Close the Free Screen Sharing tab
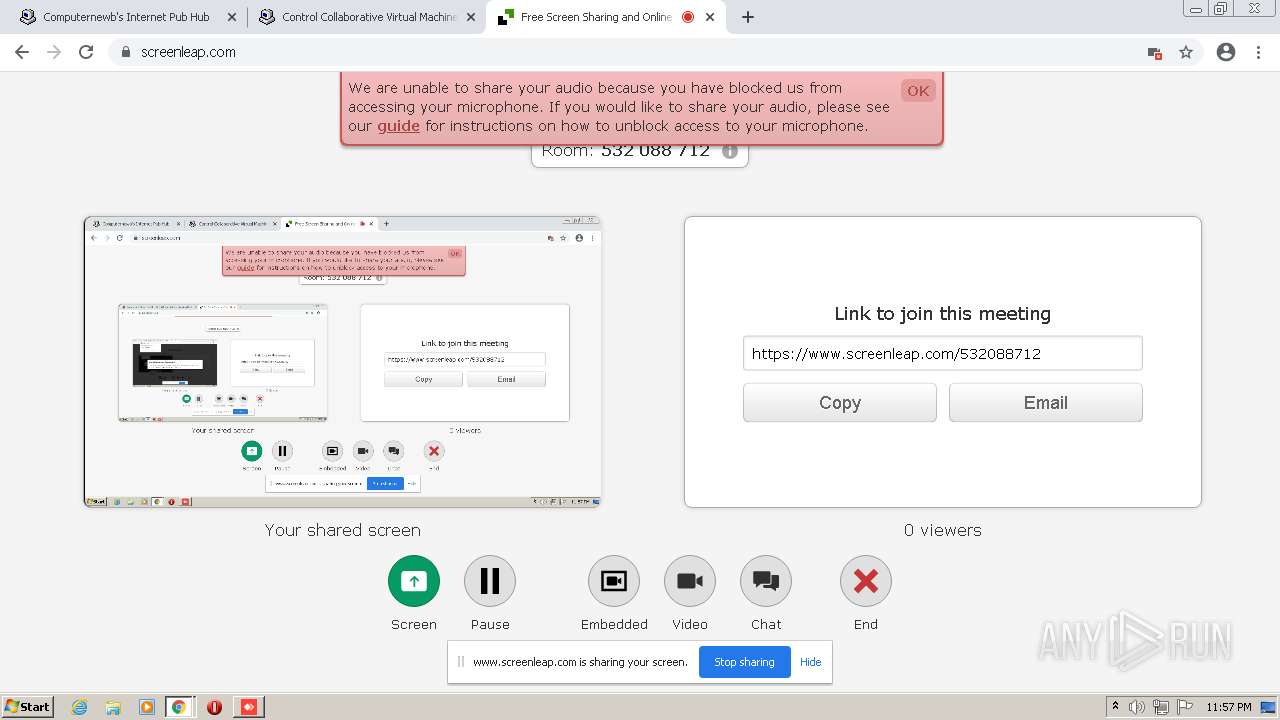Image resolution: width=1280 pixels, height=720 pixels. tap(712, 17)
